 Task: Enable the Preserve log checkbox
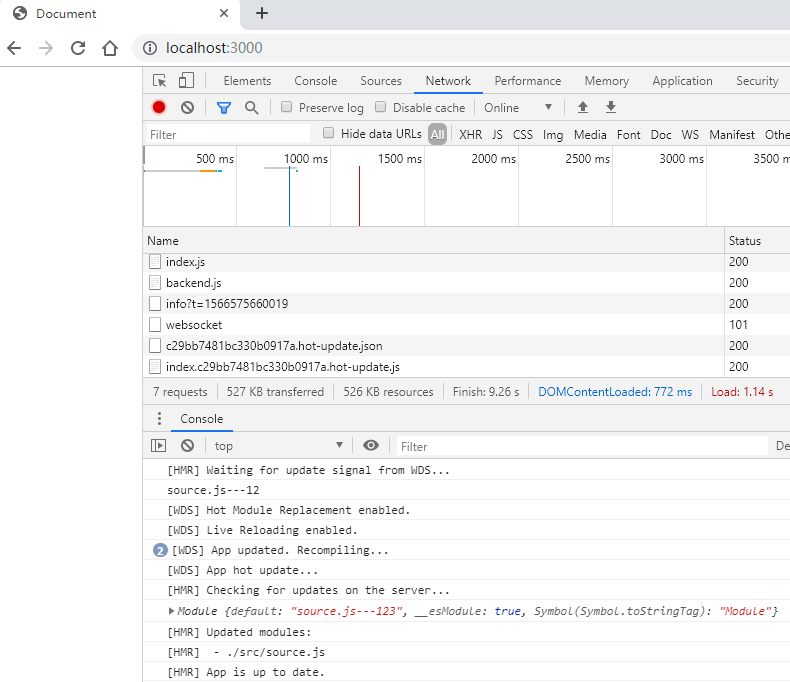point(286,107)
